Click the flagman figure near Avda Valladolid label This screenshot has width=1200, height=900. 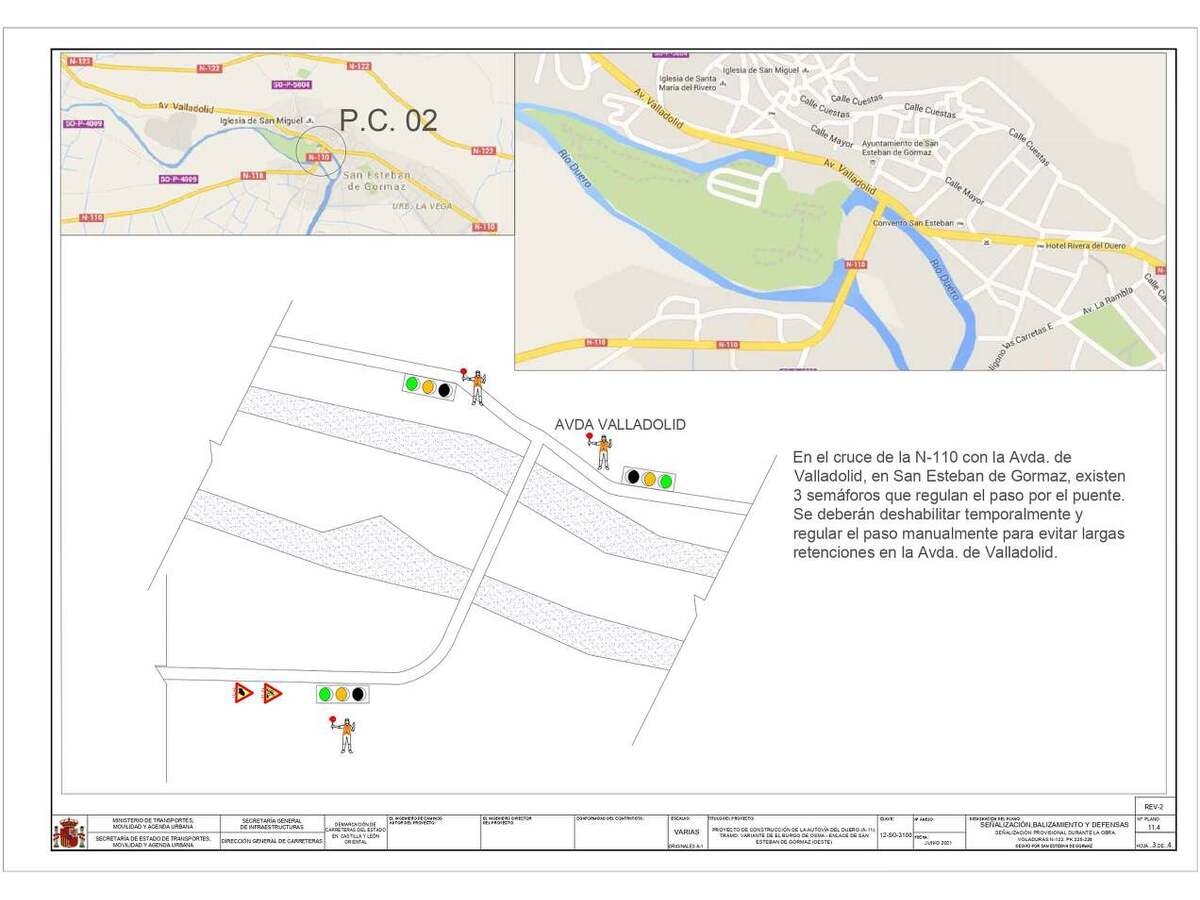[x=602, y=451]
